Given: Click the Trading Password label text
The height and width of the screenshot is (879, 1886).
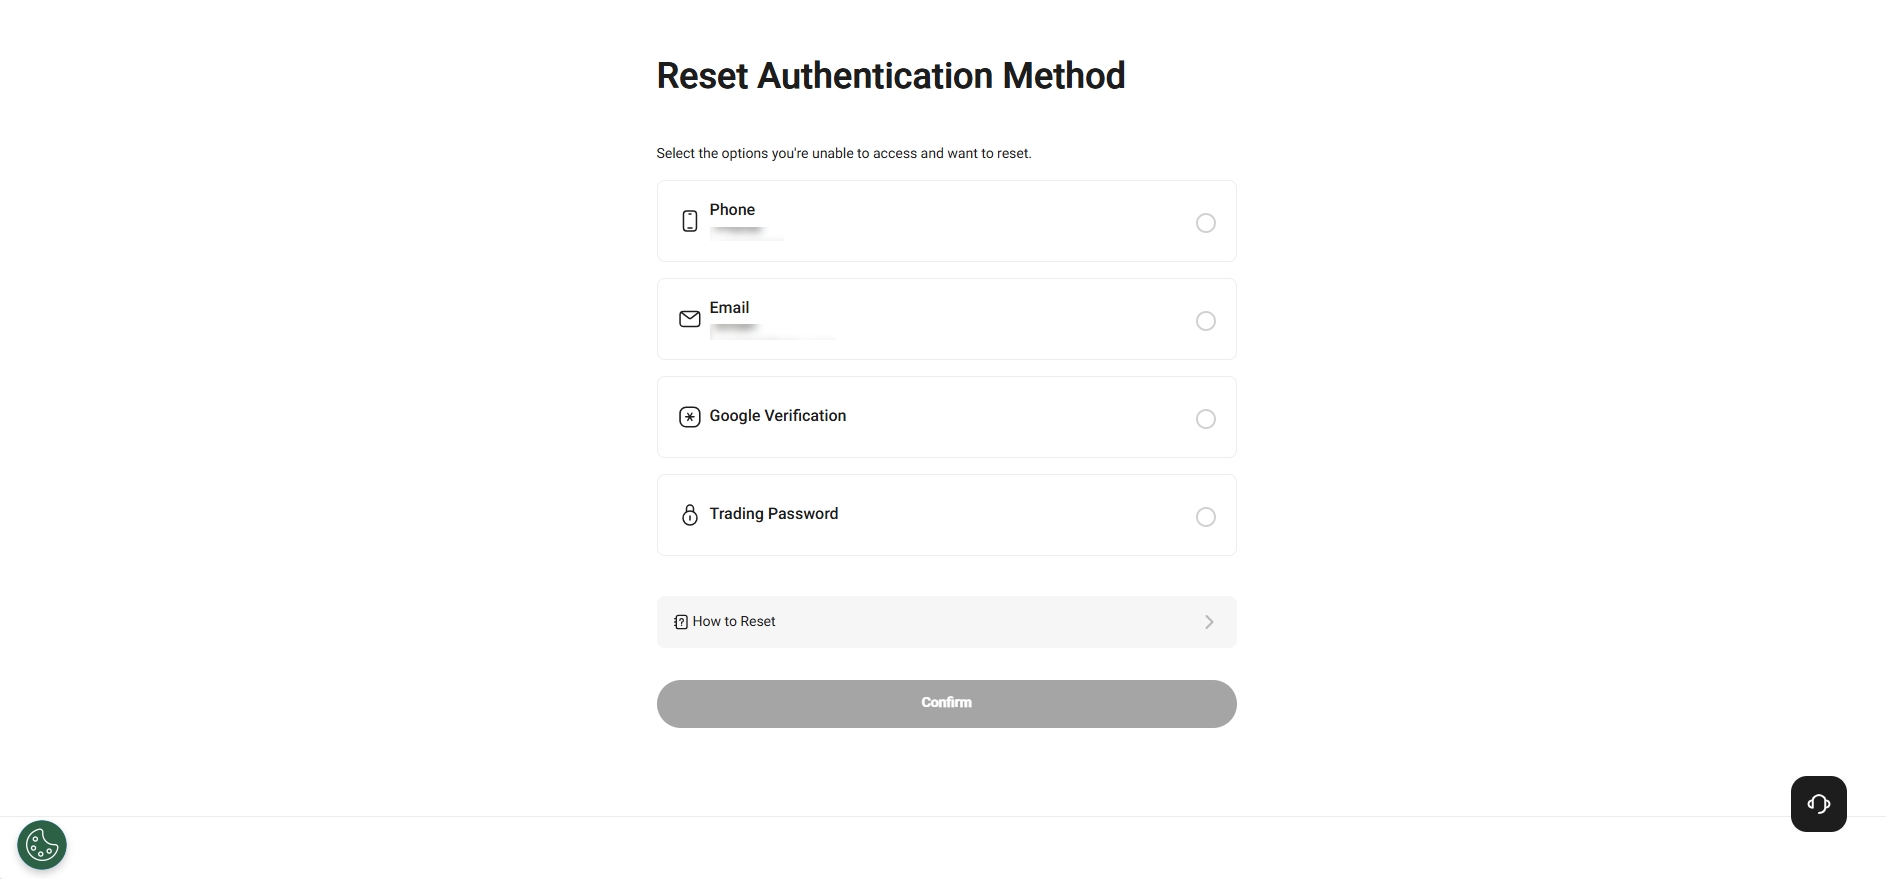Looking at the screenshot, I should click(x=773, y=514).
